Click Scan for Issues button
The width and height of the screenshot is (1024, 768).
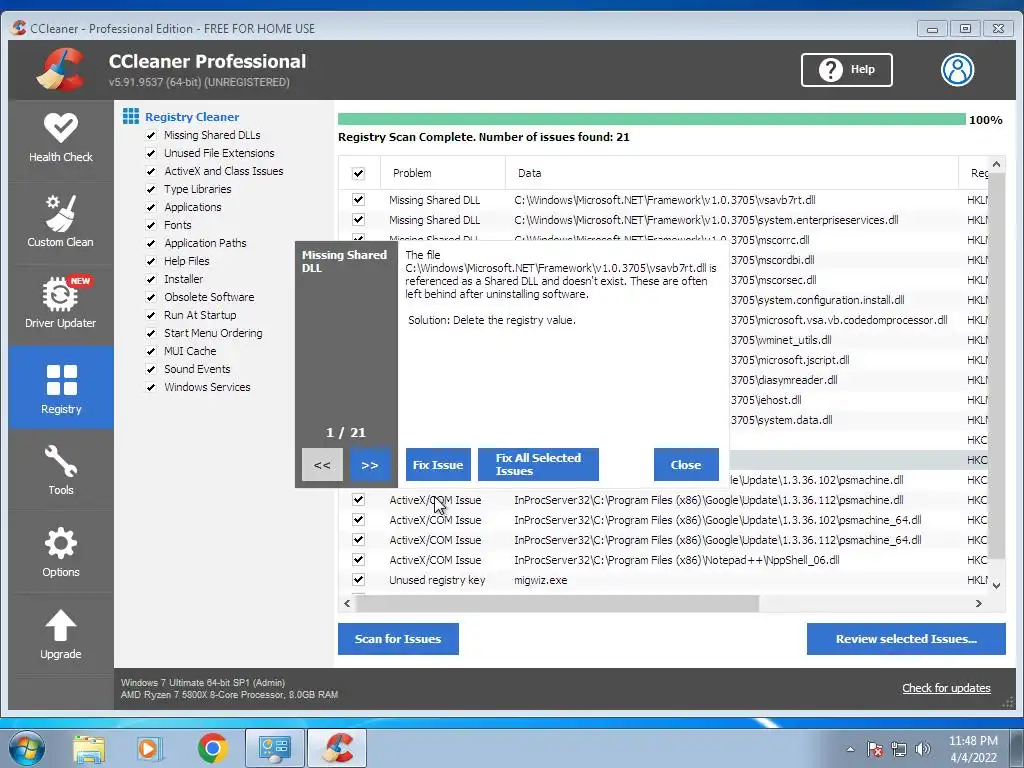[x=398, y=639]
